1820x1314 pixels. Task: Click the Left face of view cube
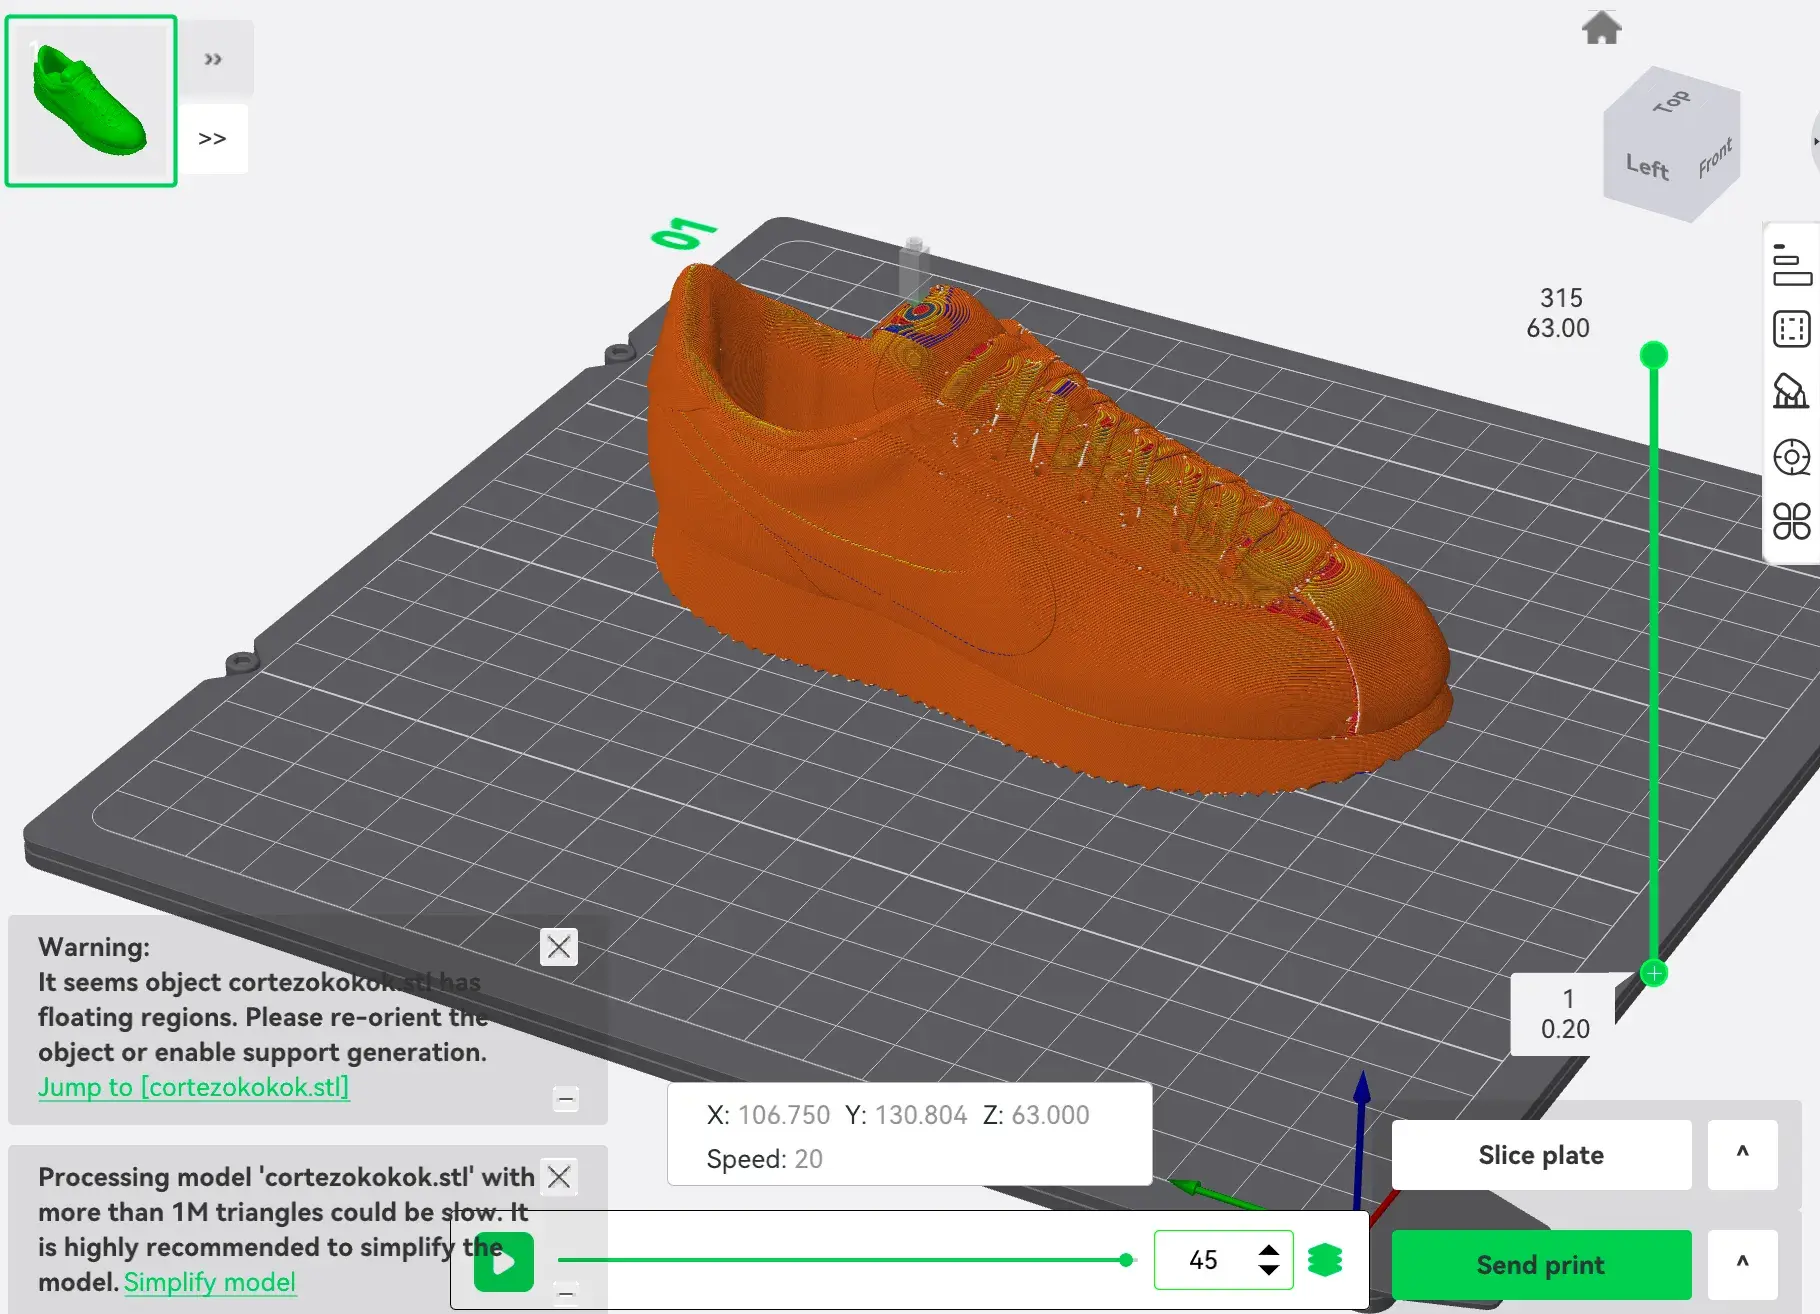click(1646, 167)
